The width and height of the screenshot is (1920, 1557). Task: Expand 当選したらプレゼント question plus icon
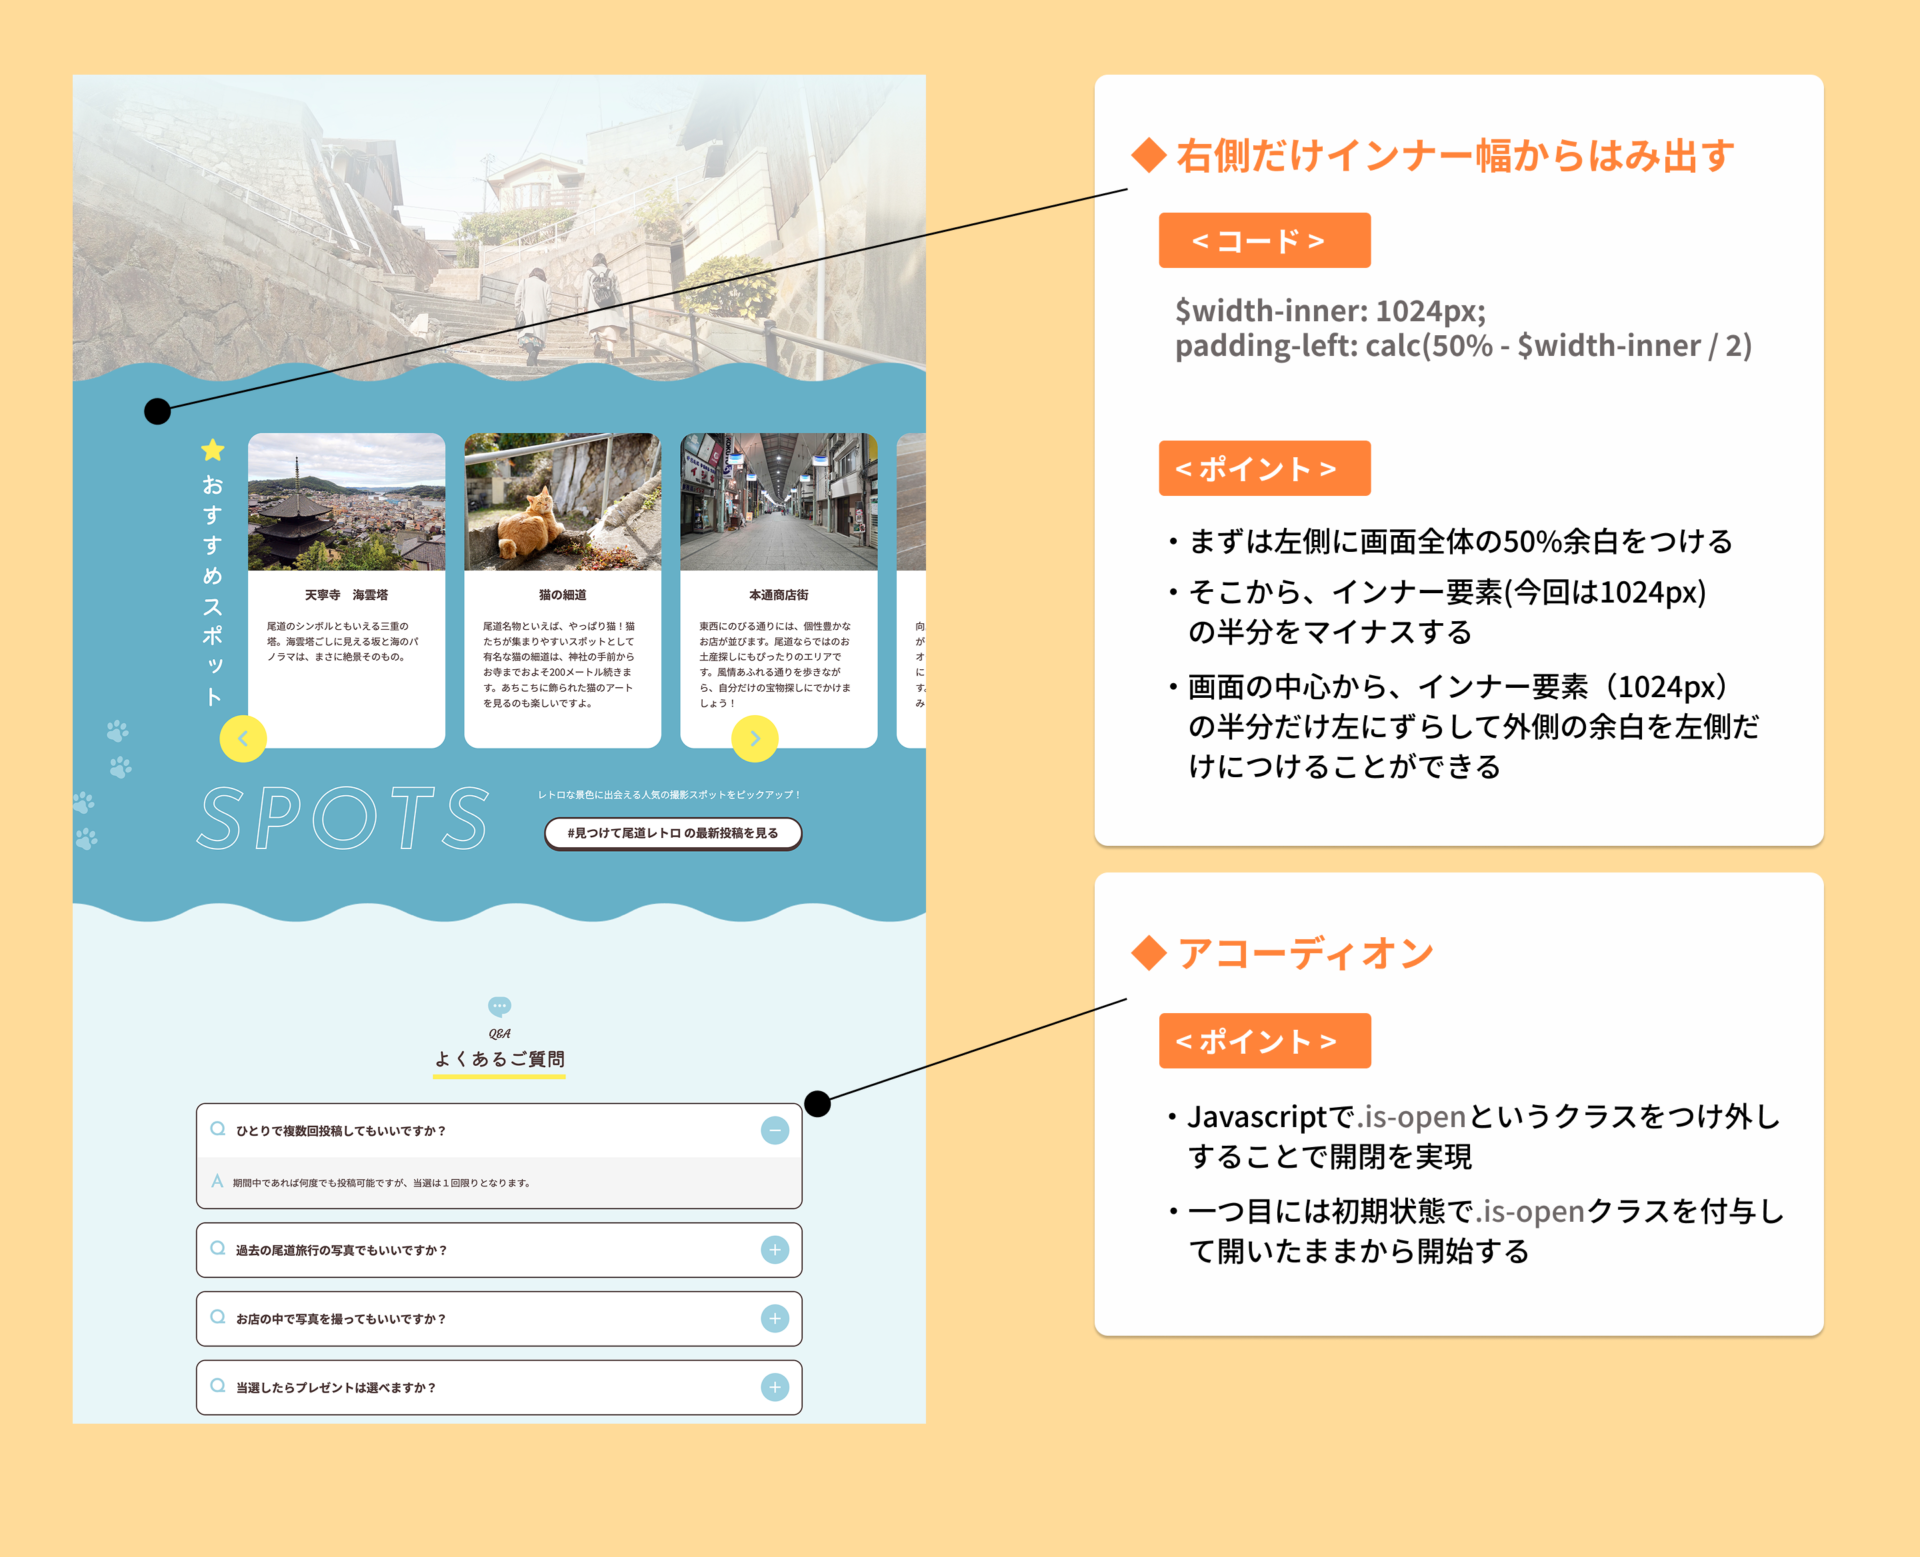775,1387
